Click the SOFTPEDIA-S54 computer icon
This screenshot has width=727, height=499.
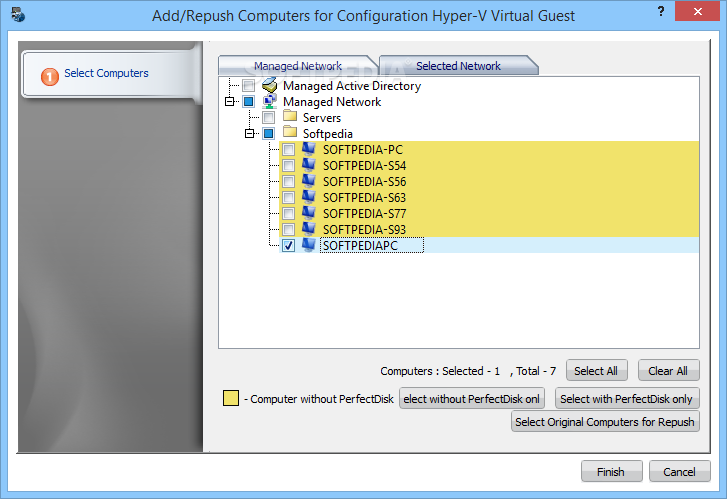pos(309,165)
